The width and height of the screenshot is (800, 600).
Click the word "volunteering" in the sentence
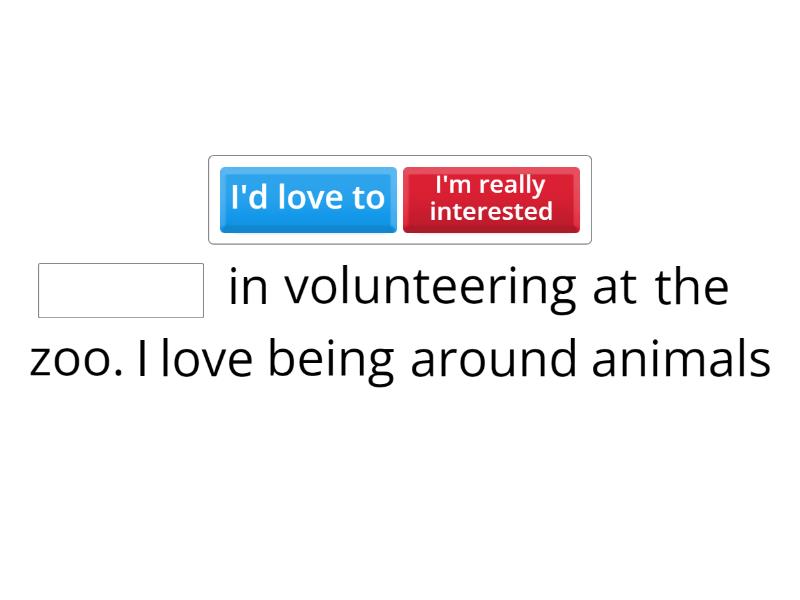tap(430, 288)
